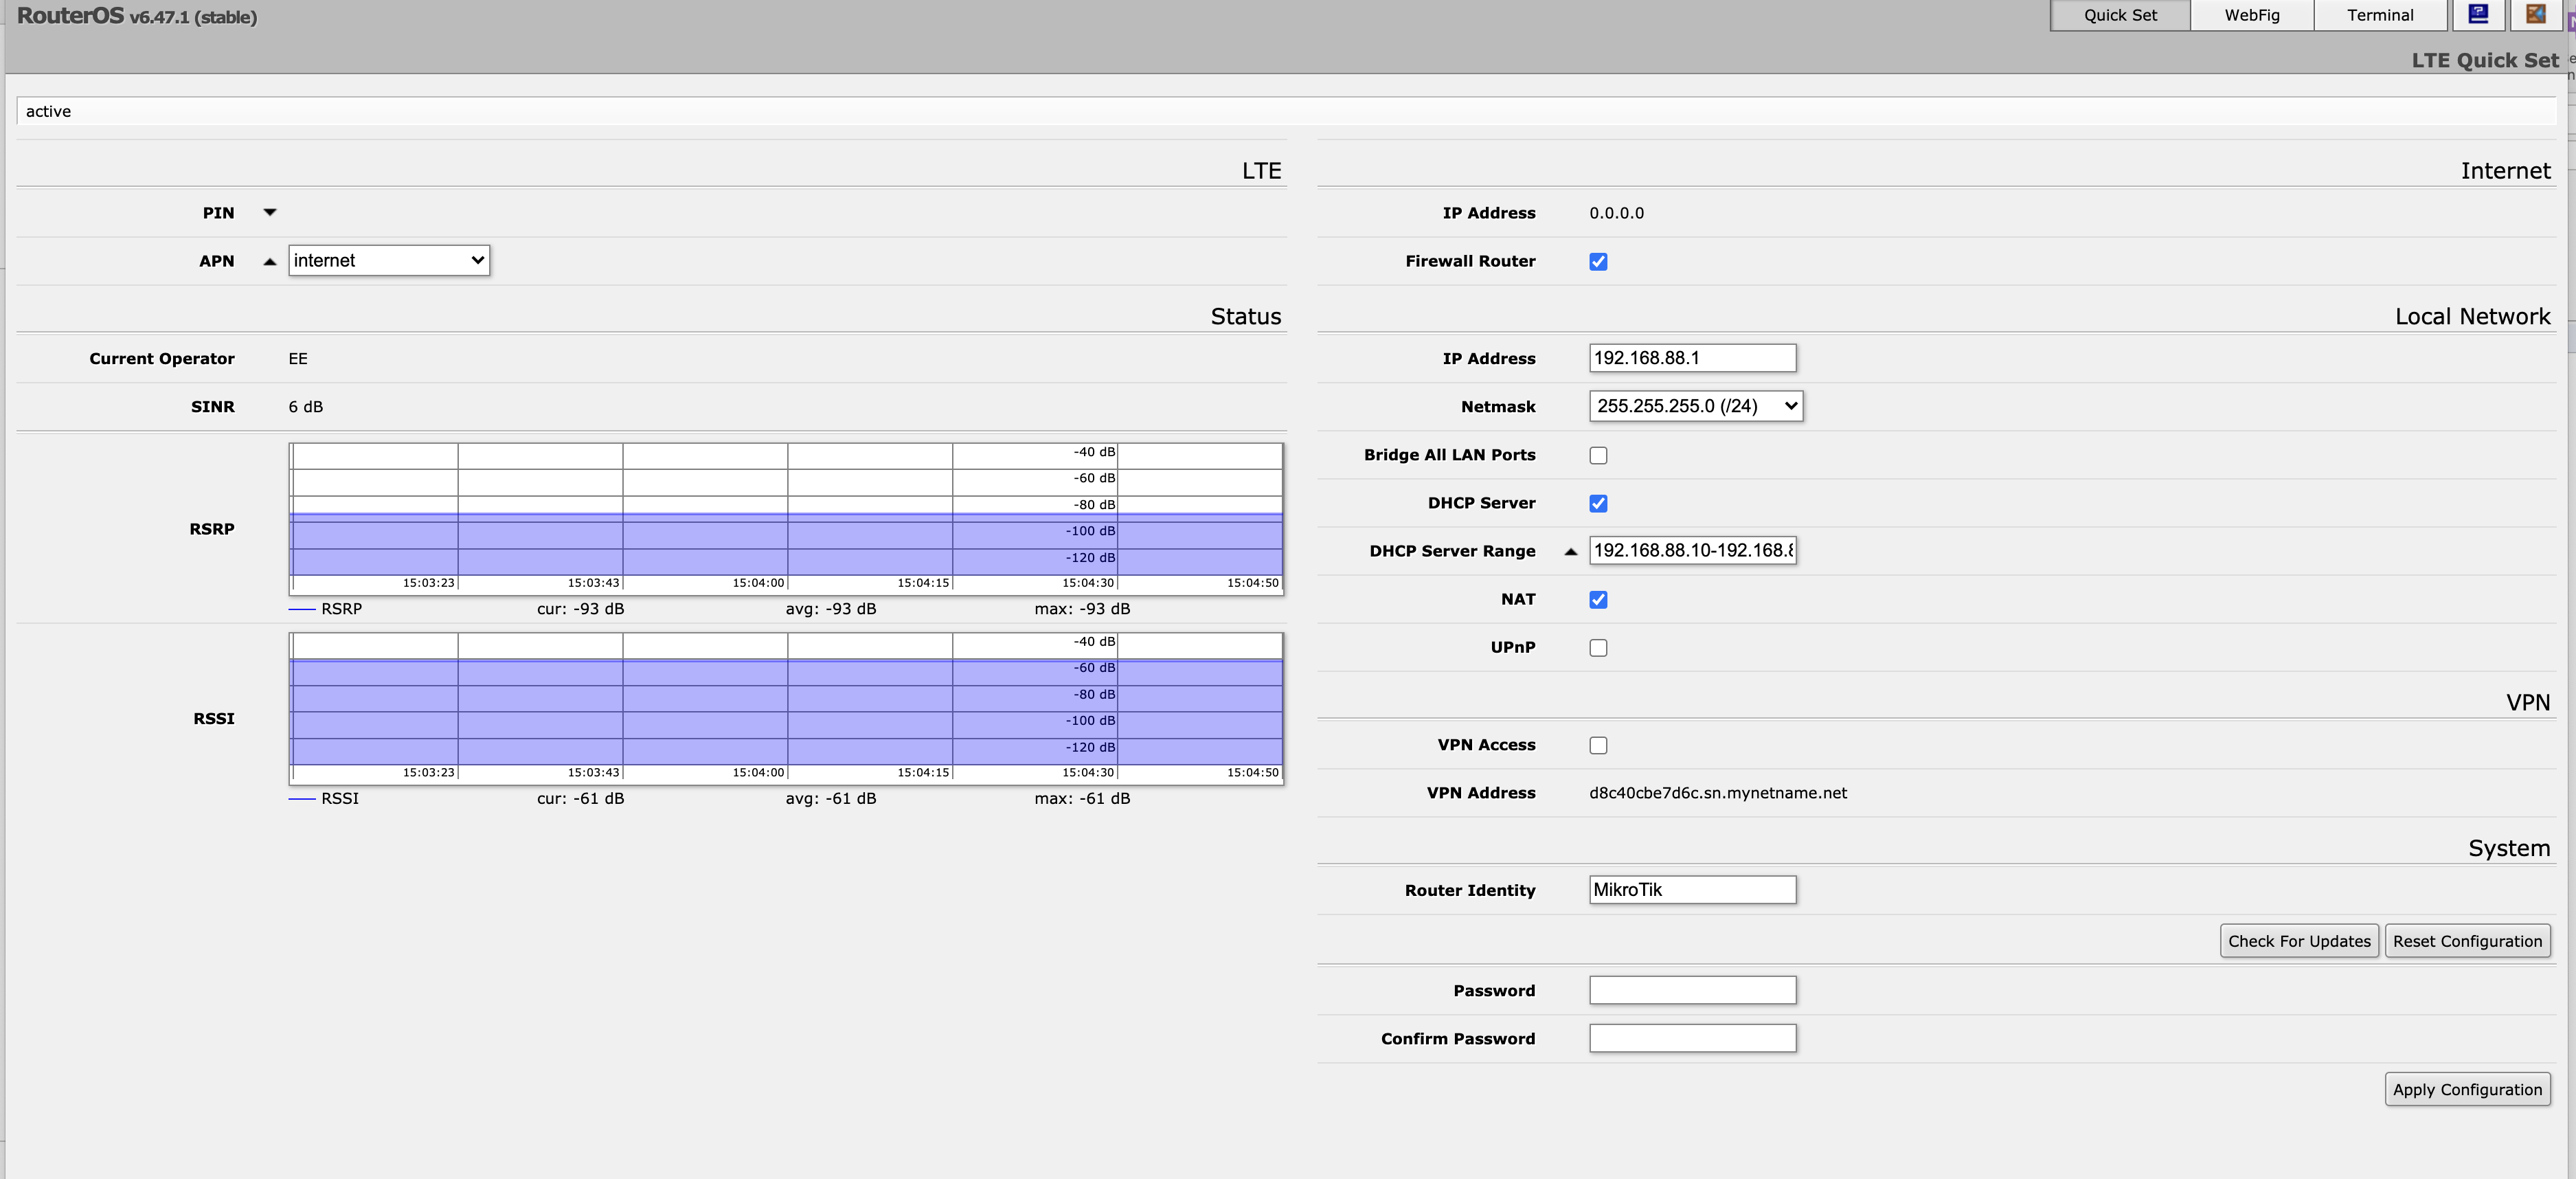
Task: Click the RSRP signal graph
Action: coord(786,519)
